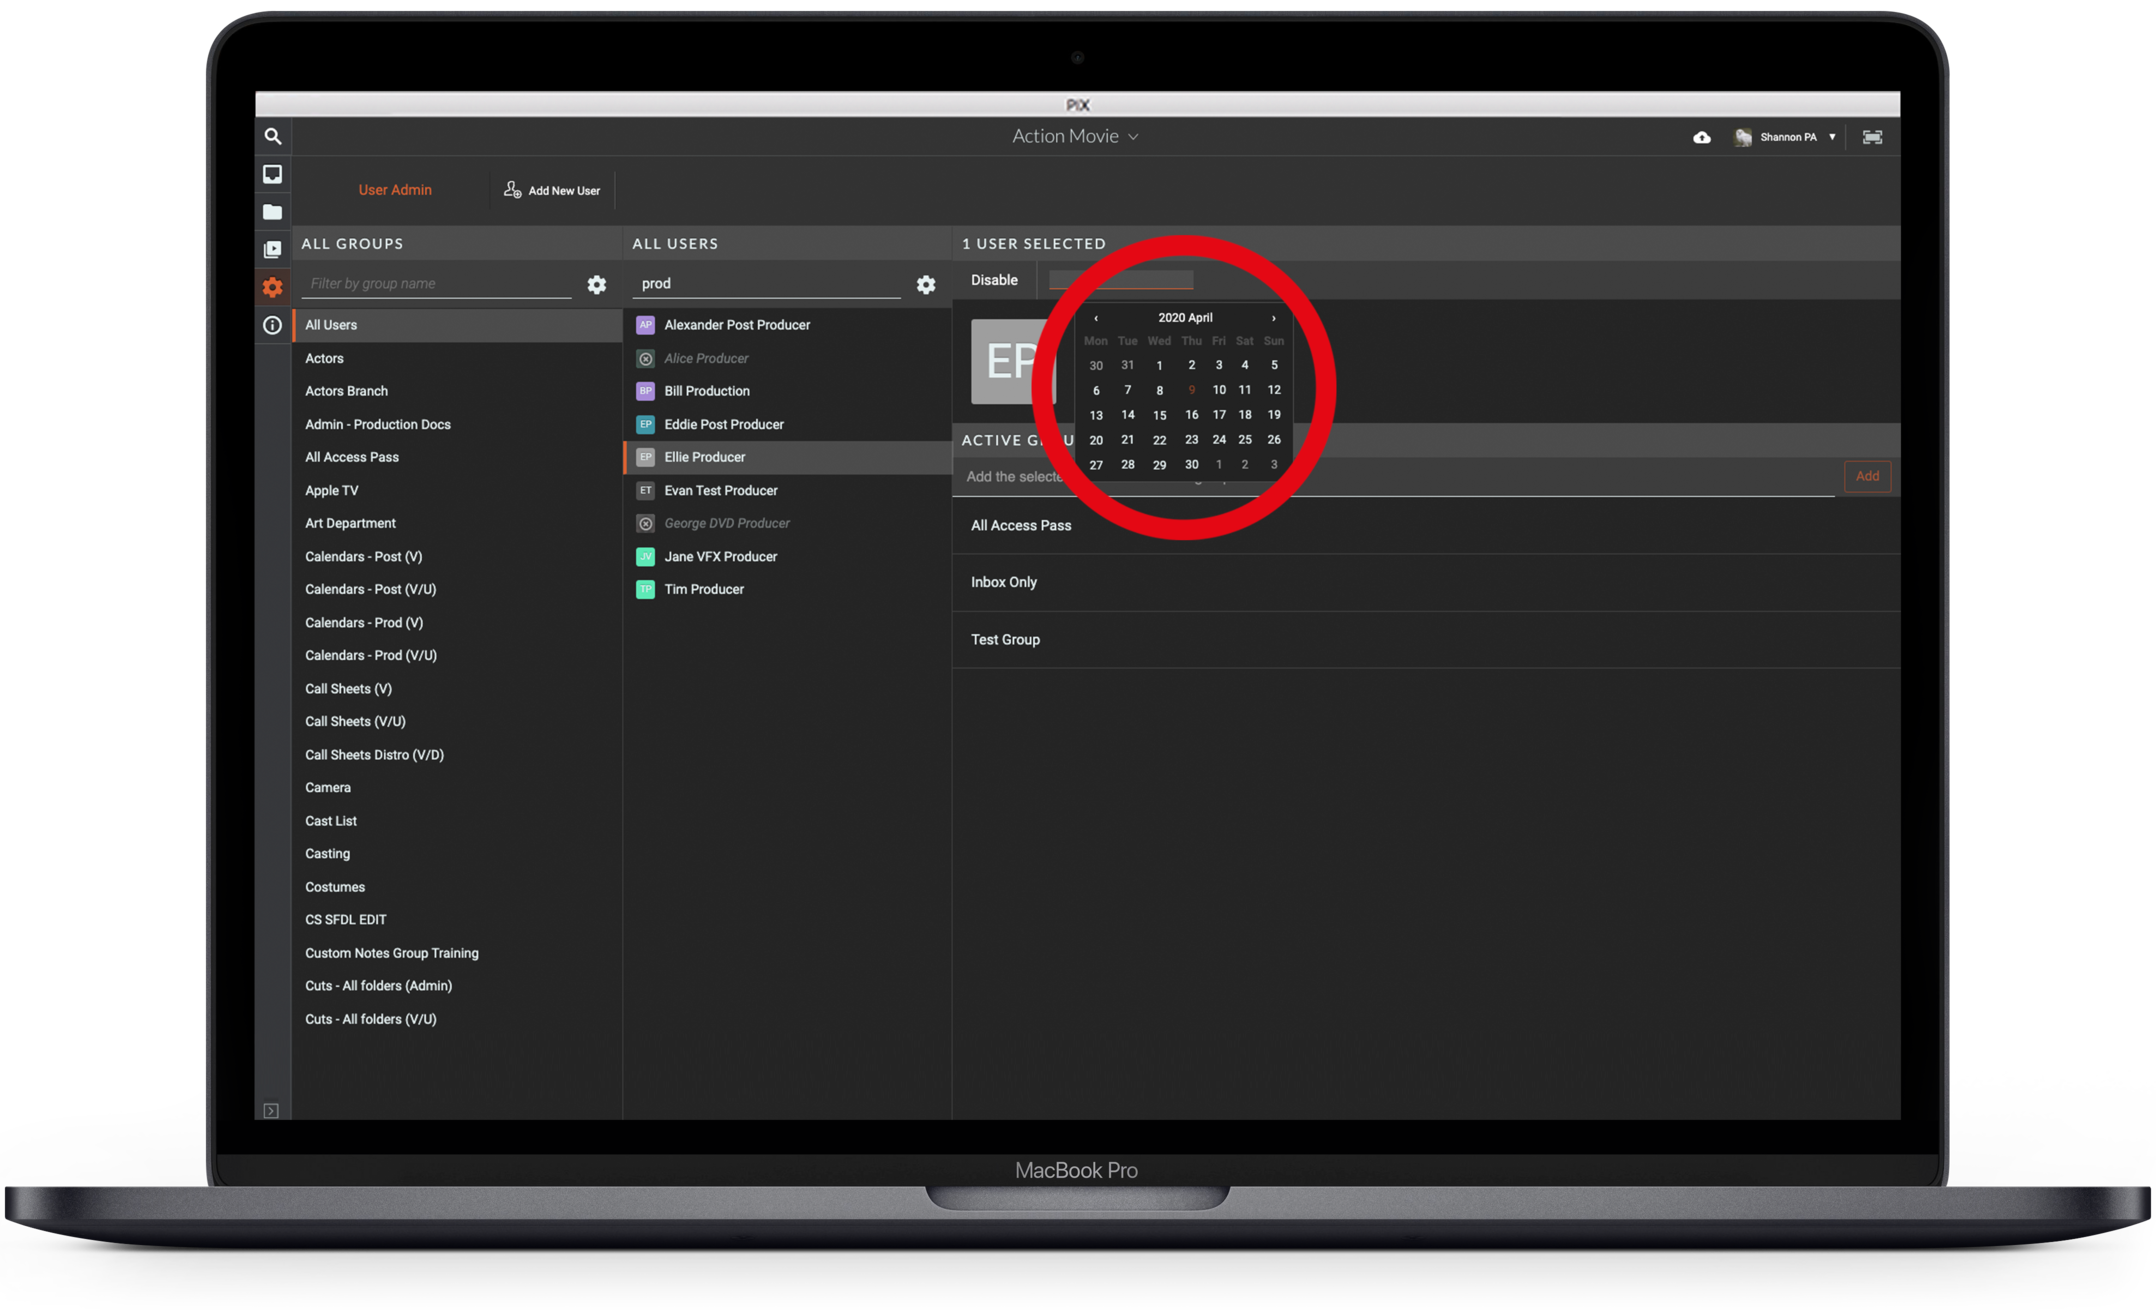
Task: Go to previous month in calendar
Action: [1096, 318]
